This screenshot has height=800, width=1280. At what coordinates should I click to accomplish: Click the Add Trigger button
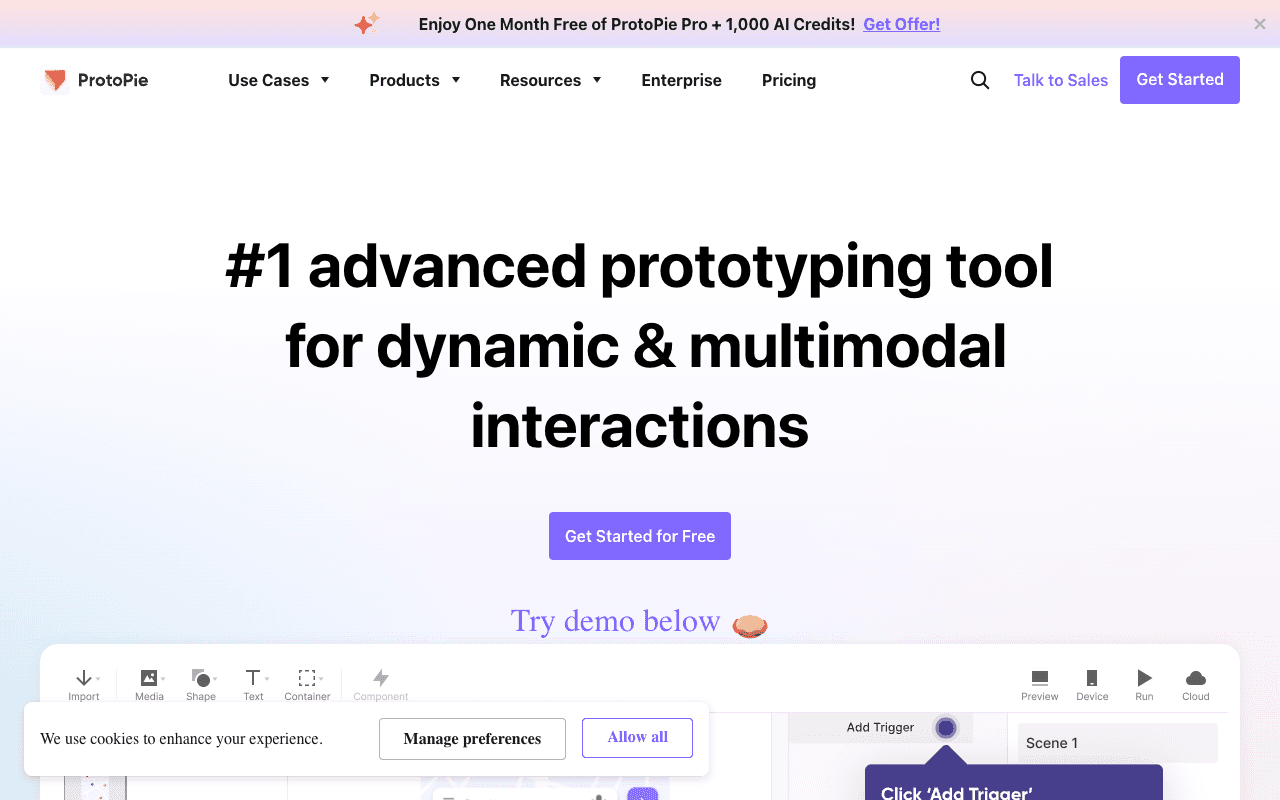880,727
